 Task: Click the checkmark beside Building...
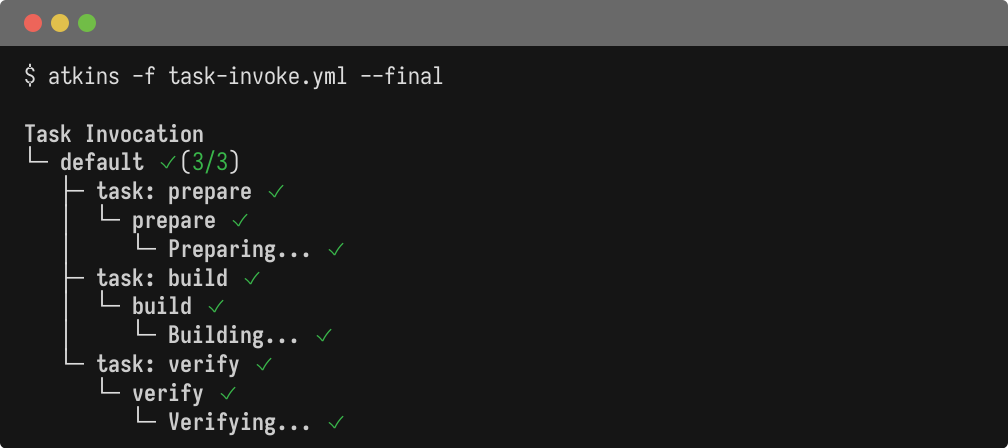pyautogui.click(x=324, y=336)
